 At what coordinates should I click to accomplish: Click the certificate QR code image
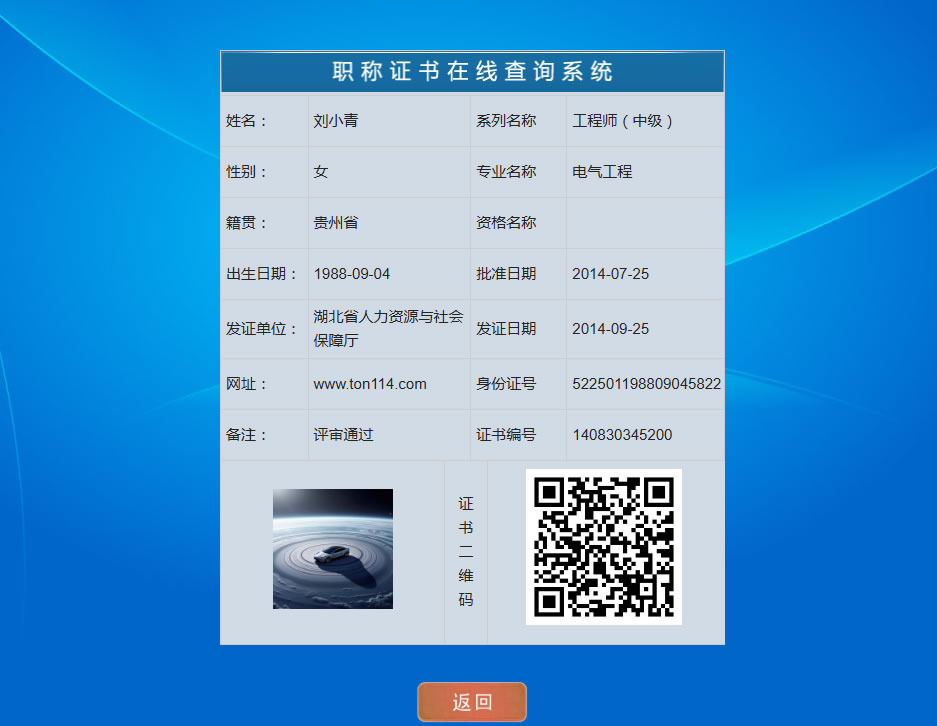(x=604, y=547)
